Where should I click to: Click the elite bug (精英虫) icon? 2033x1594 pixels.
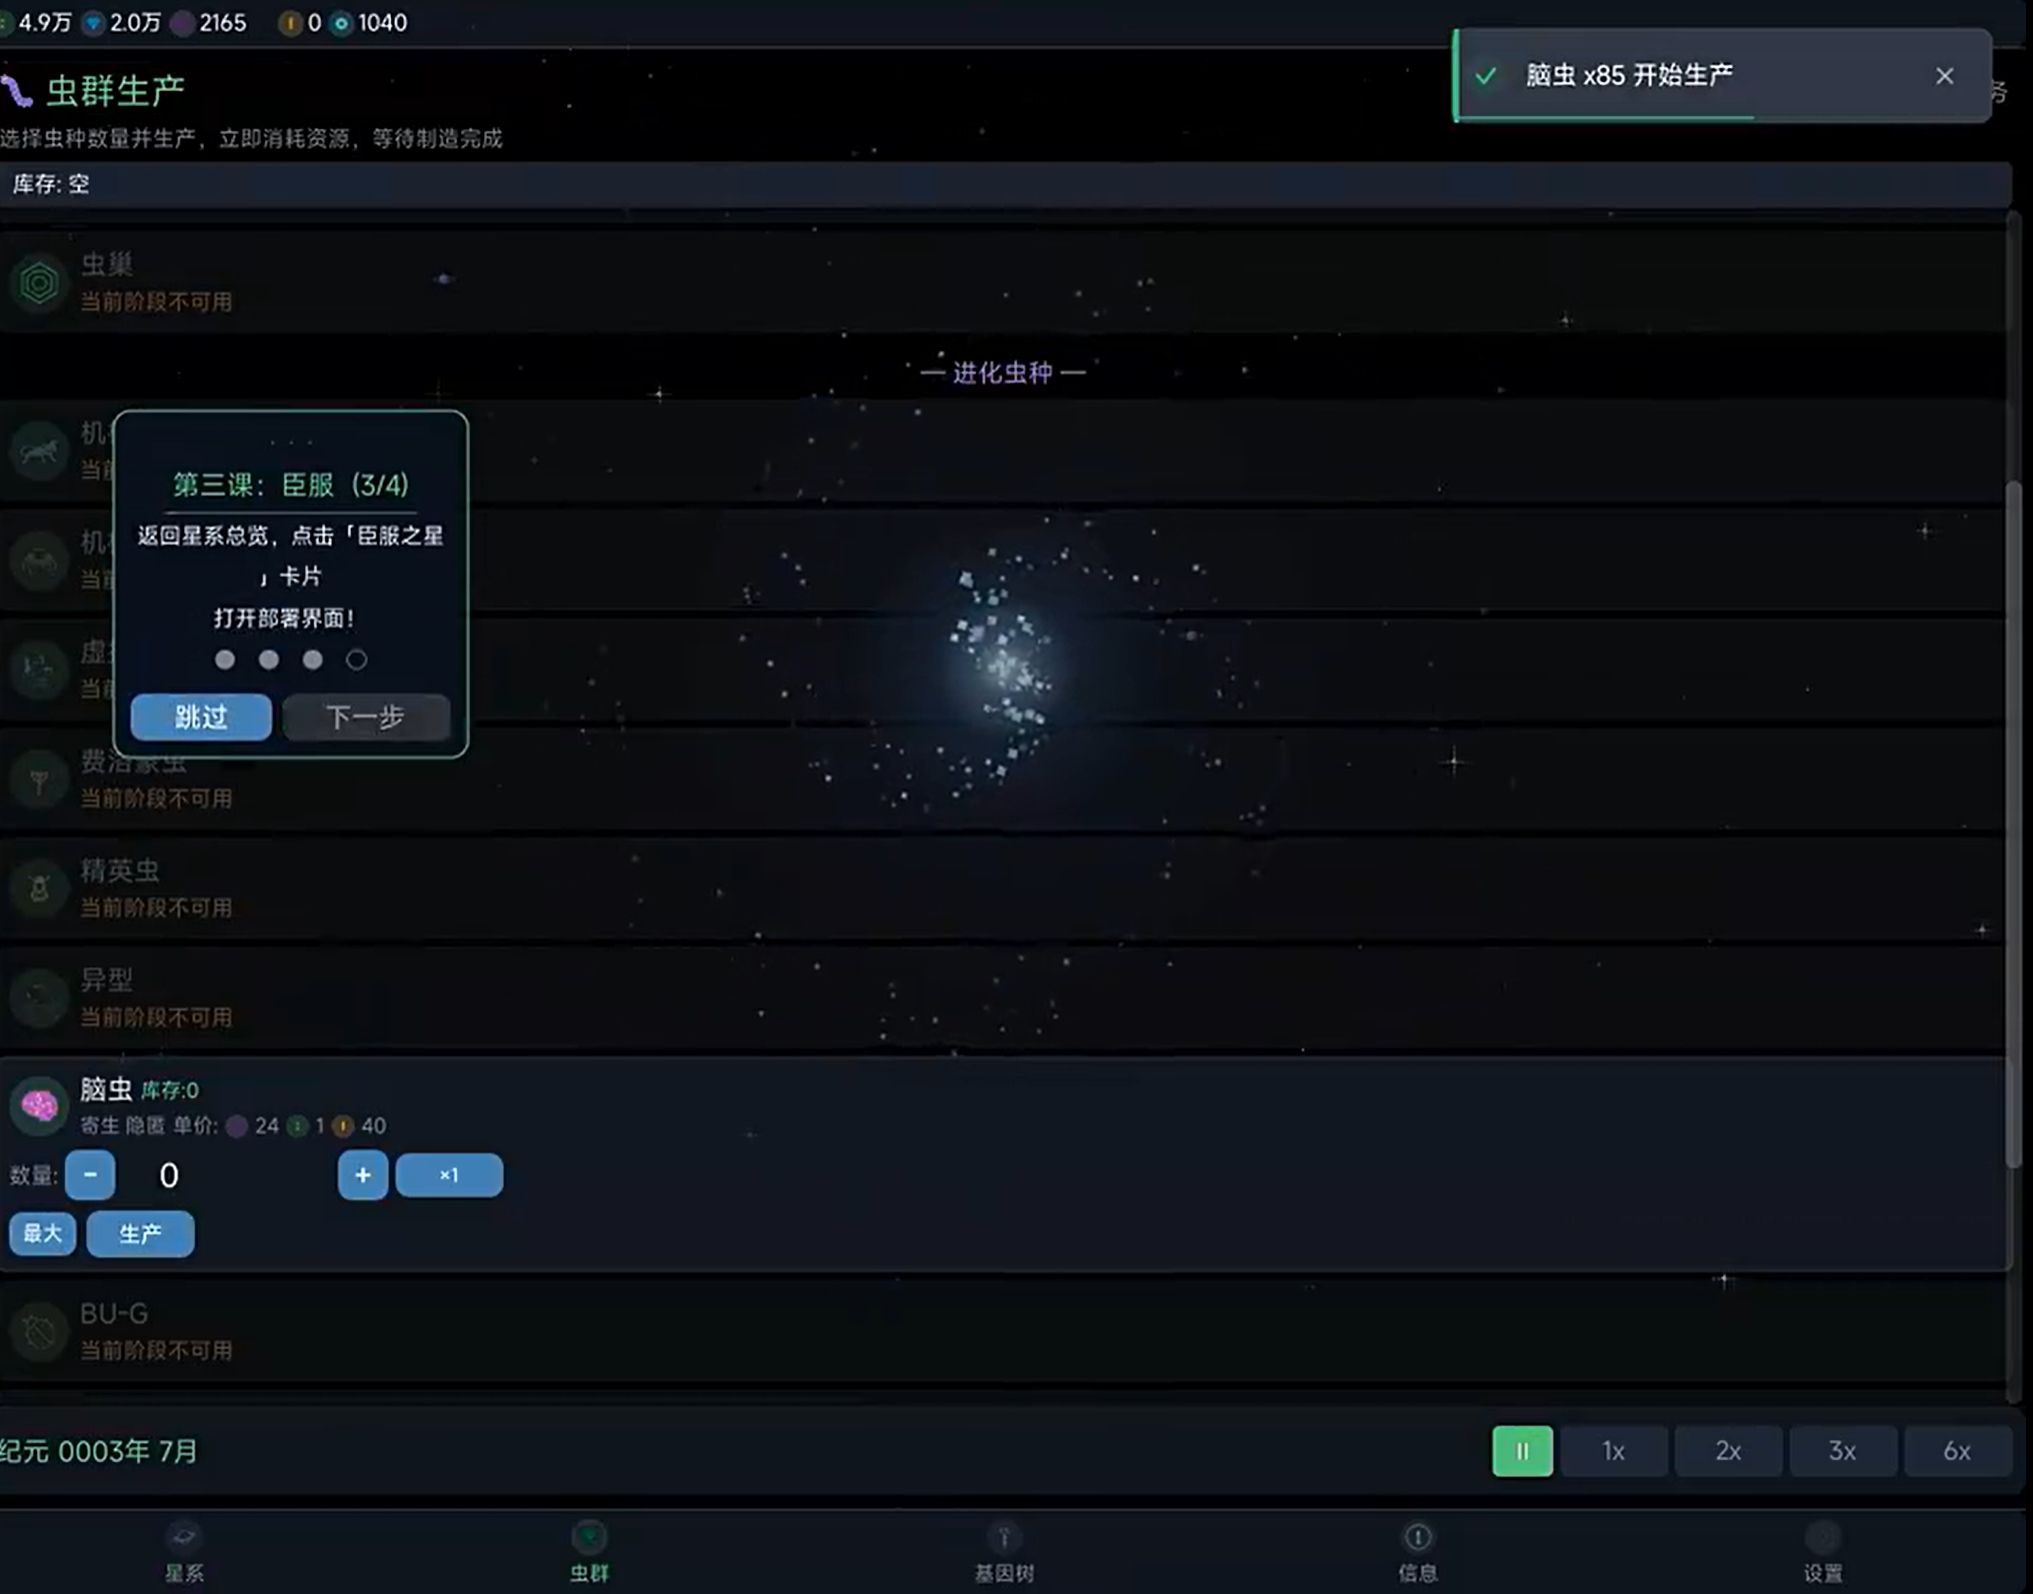[x=39, y=888]
